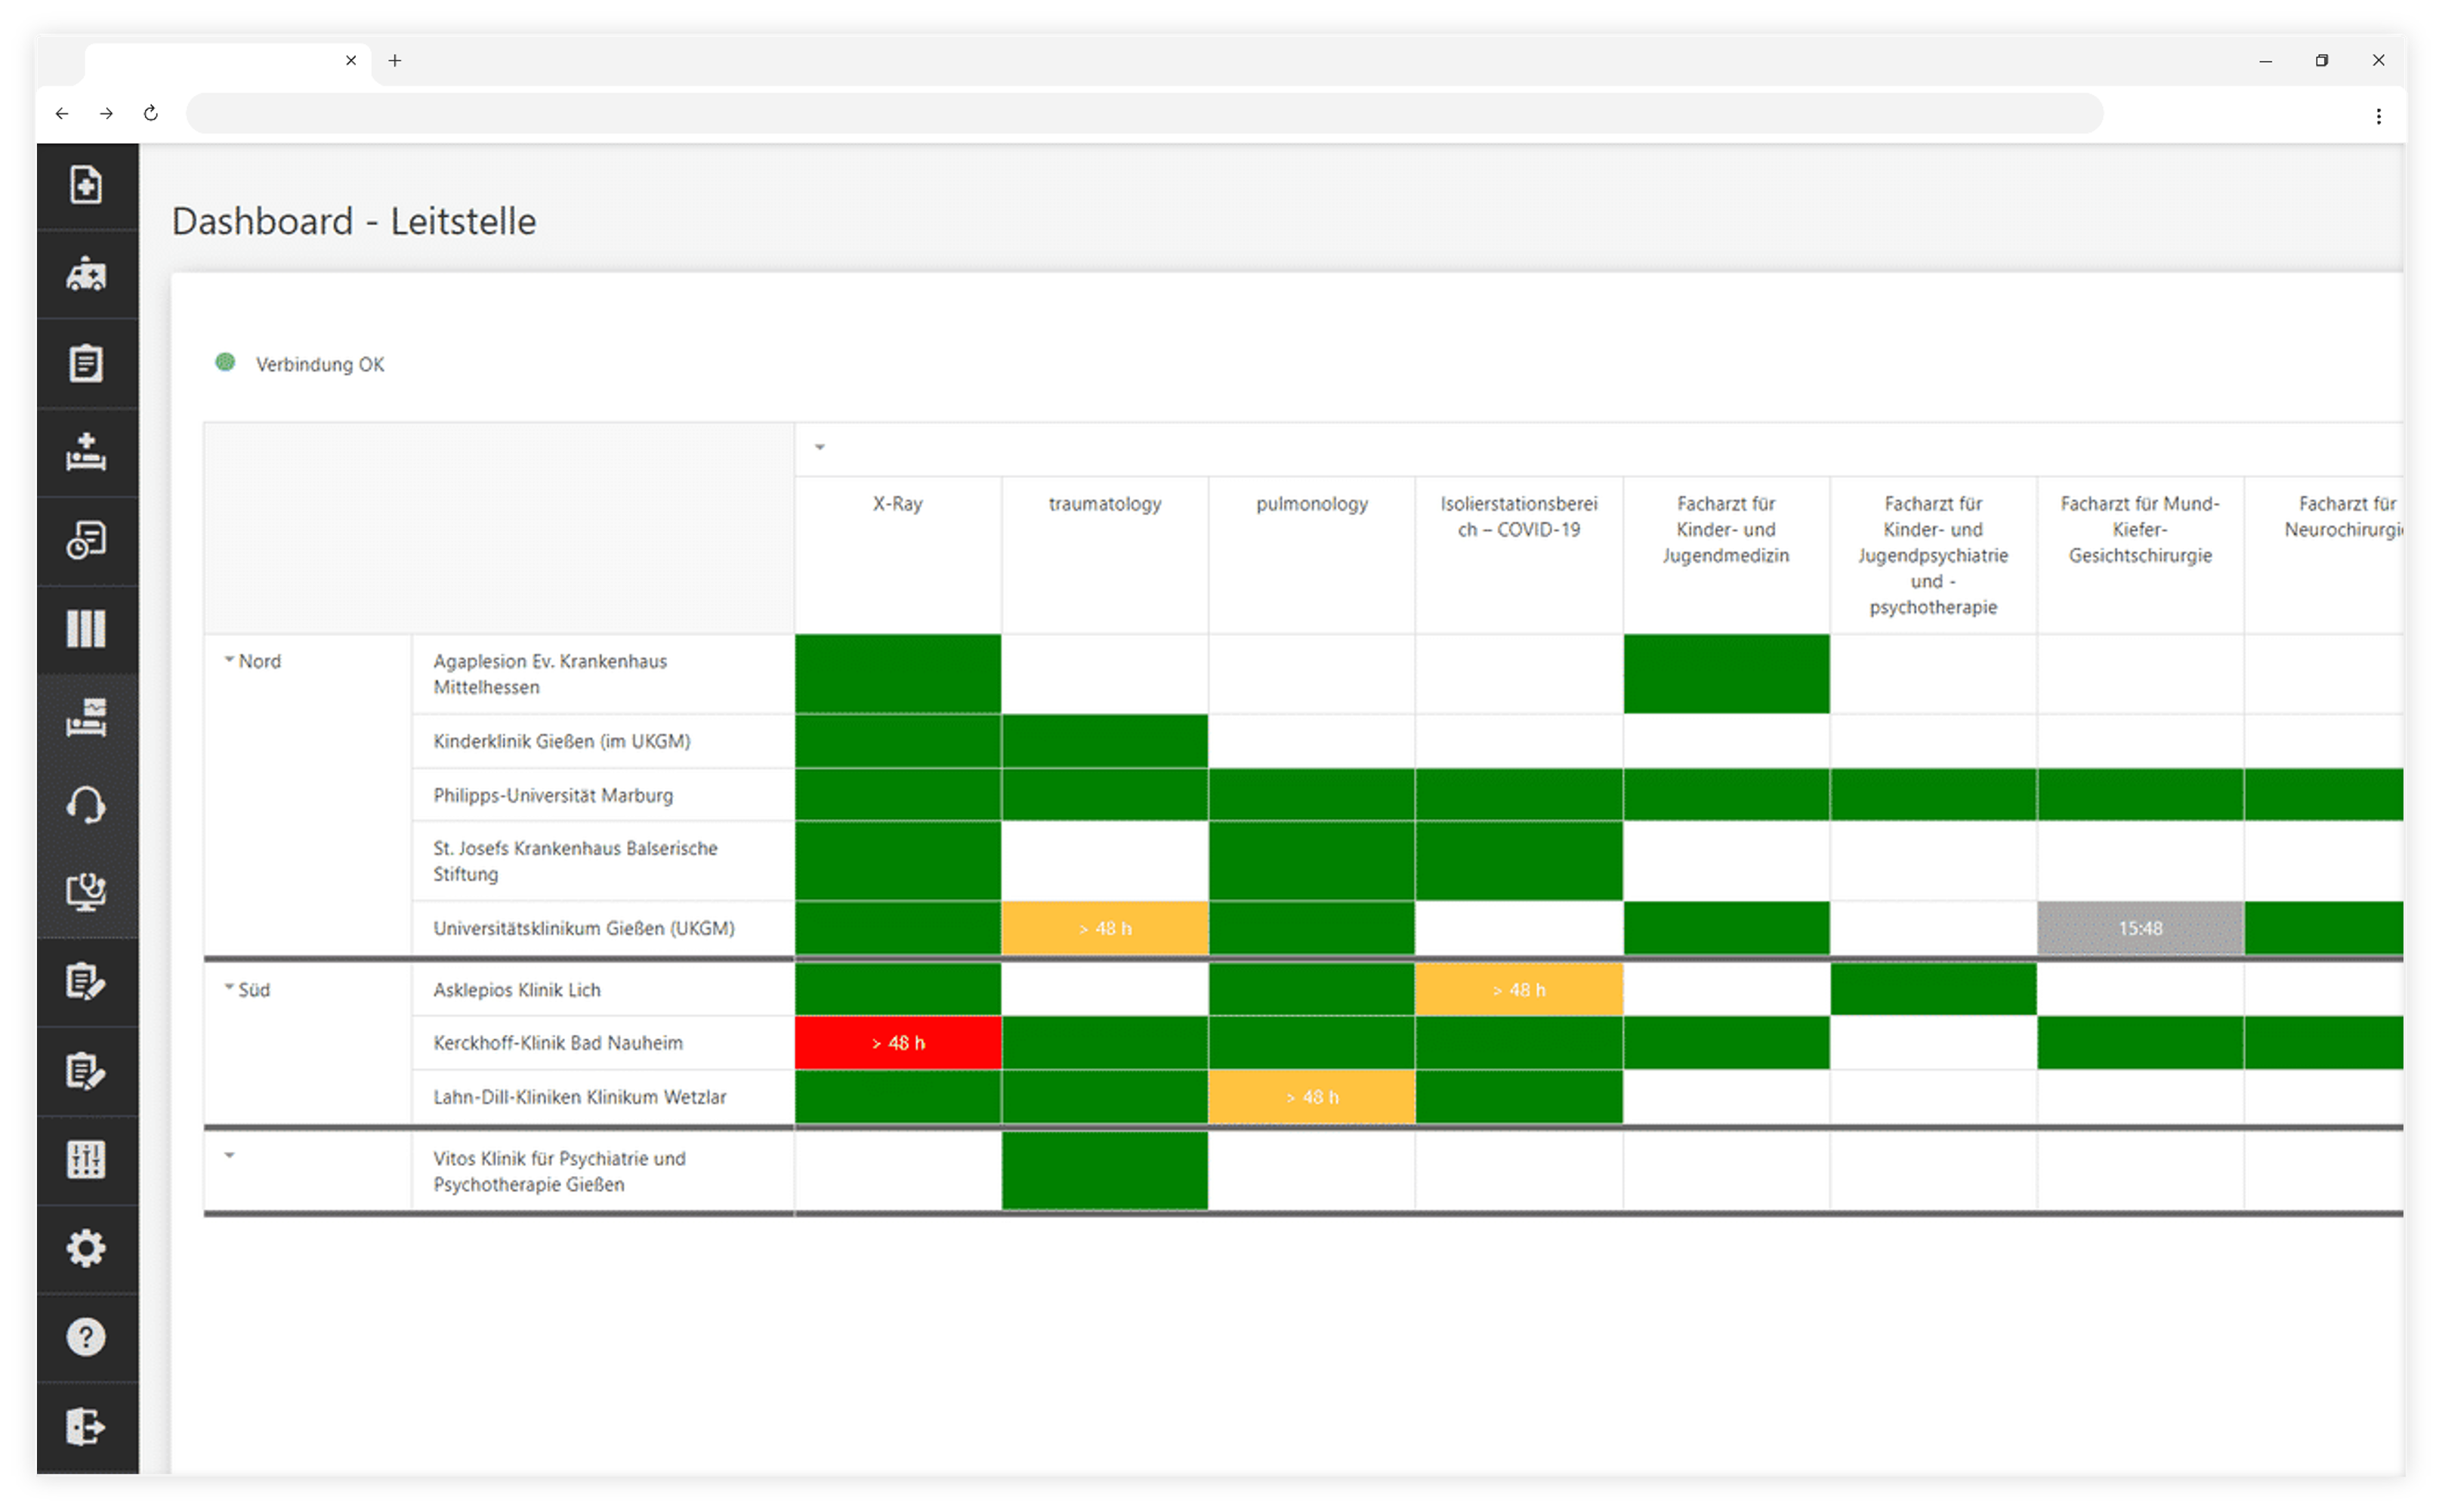Open the help question mark icon

86,1337
